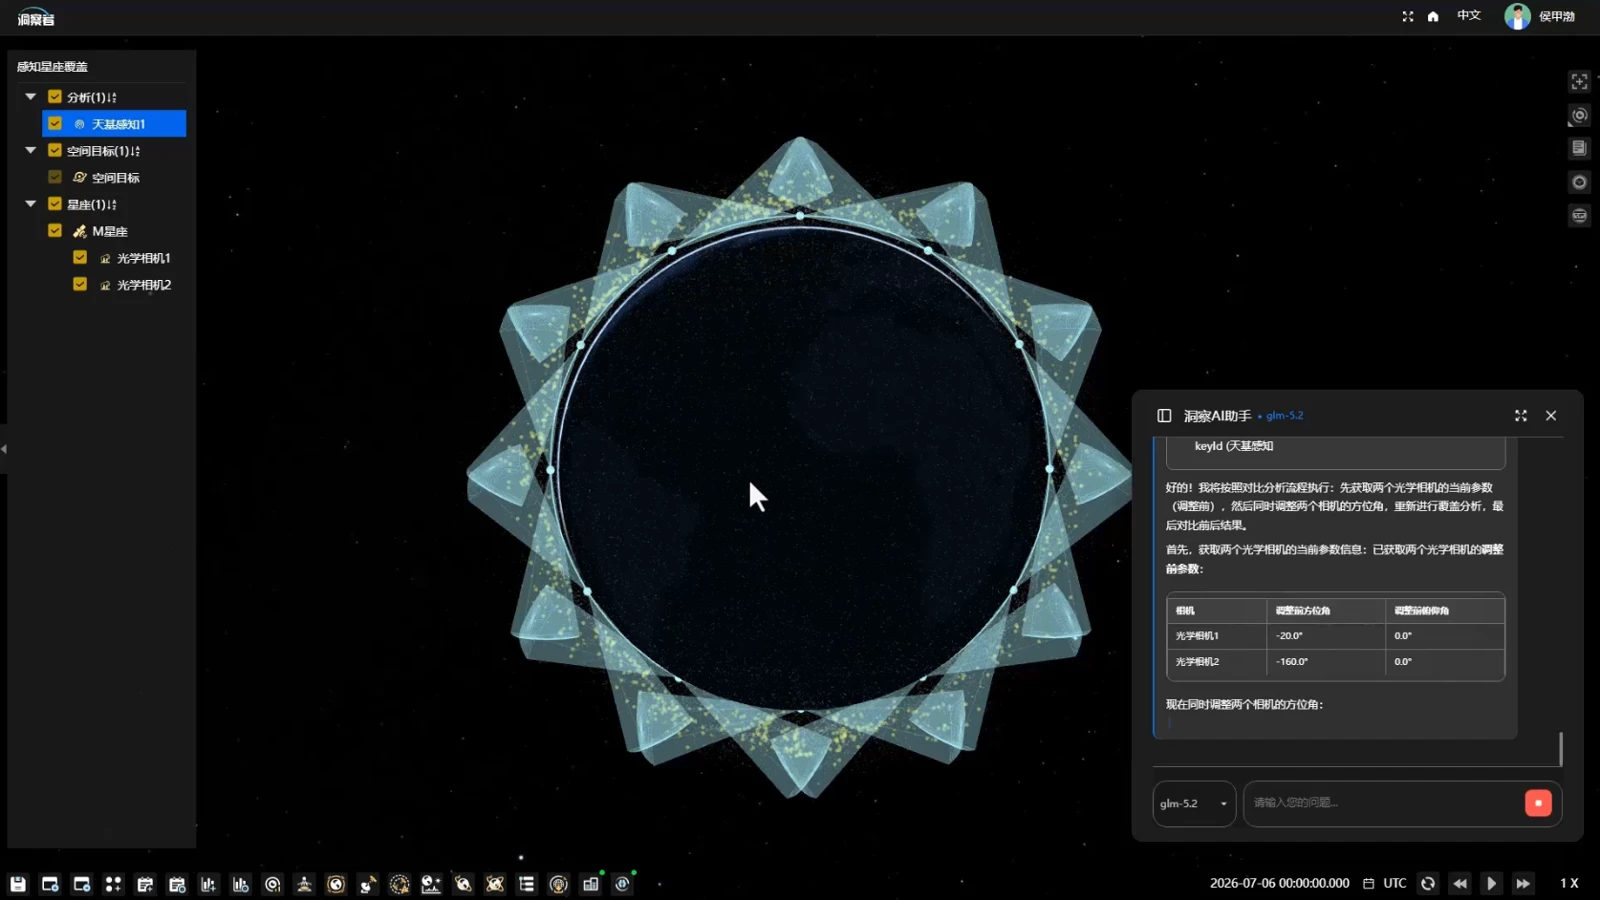Switch language via 中文 menu
This screenshot has width=1600, height=900.
(1468, 16)
